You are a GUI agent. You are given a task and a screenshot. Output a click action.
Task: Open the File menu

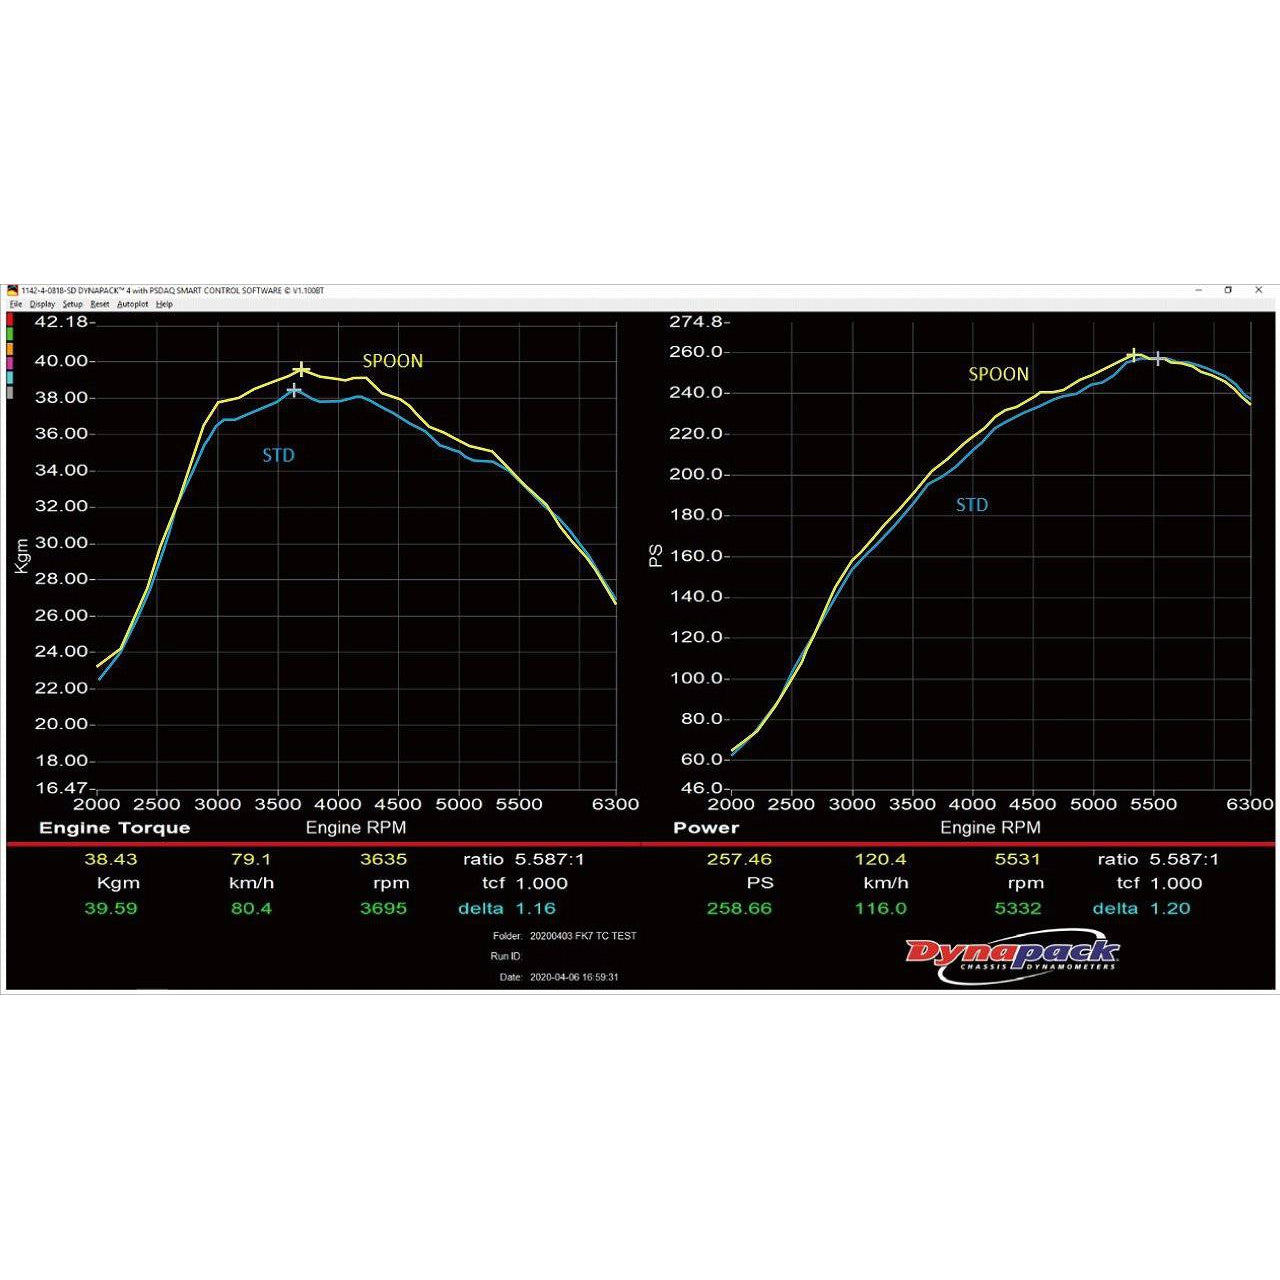[15, 304]
